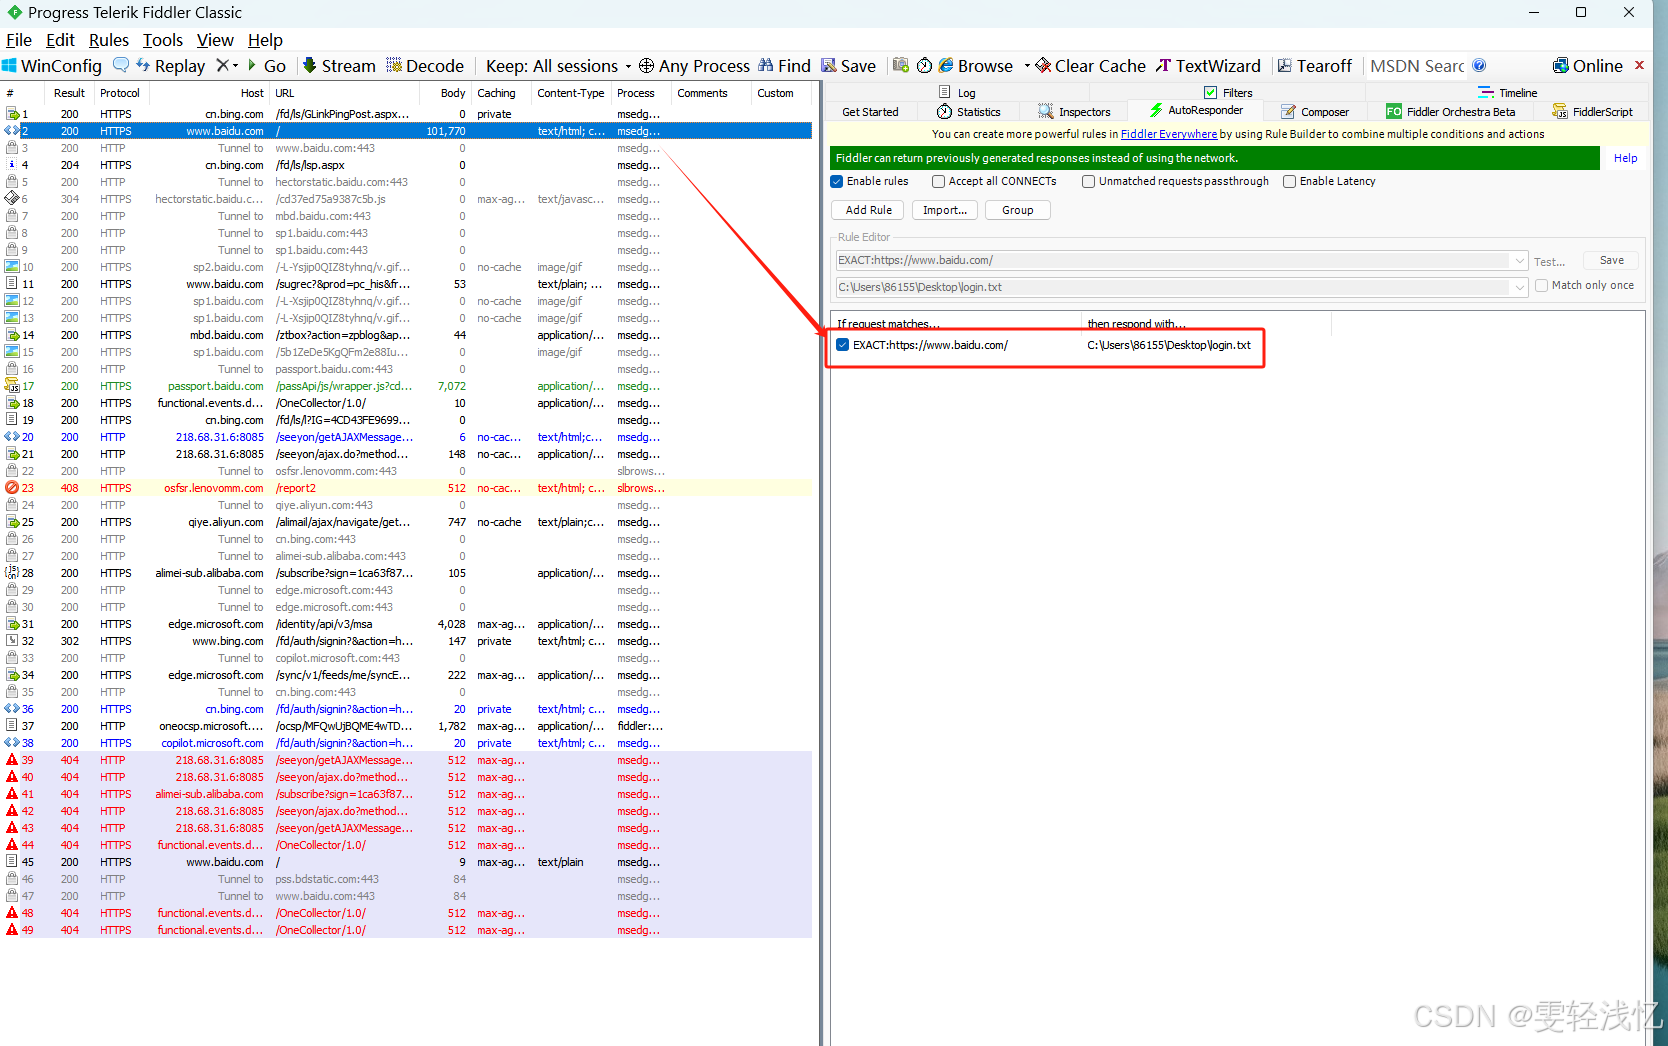Viewport: 1668px width, 1046px height.
Task: Open the Remove sessions X dropdown
Action: 227,66
